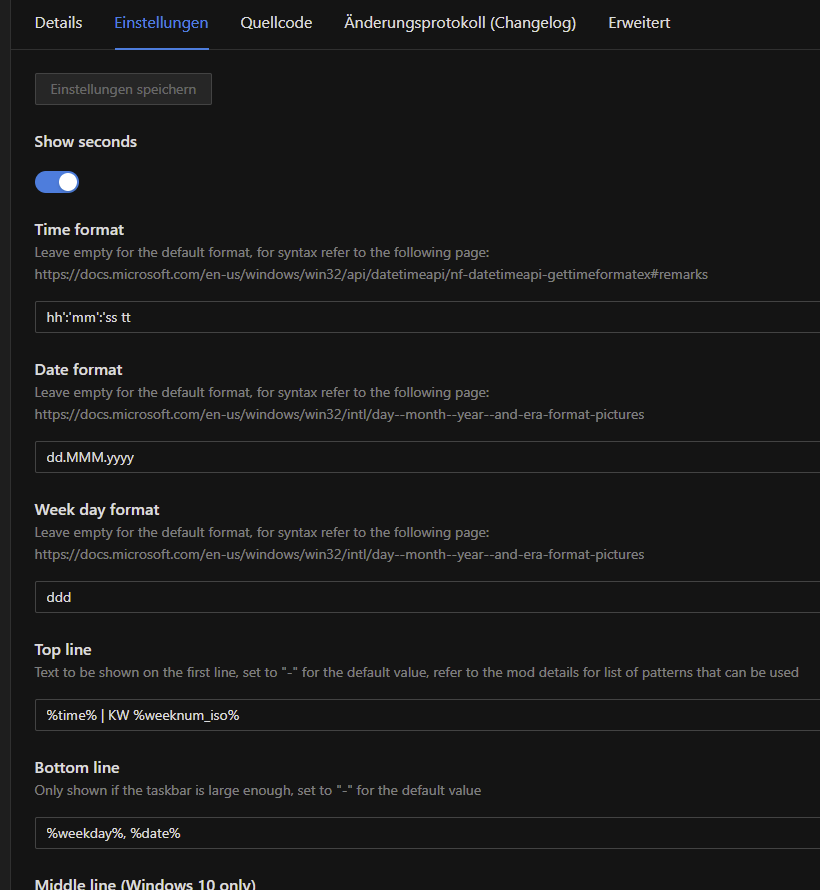Image resolution: width=820 pixels, height=890 pixels.
Task: Click the docs URL under Date format
Action: pyautogui.click(x=339, y=414)
